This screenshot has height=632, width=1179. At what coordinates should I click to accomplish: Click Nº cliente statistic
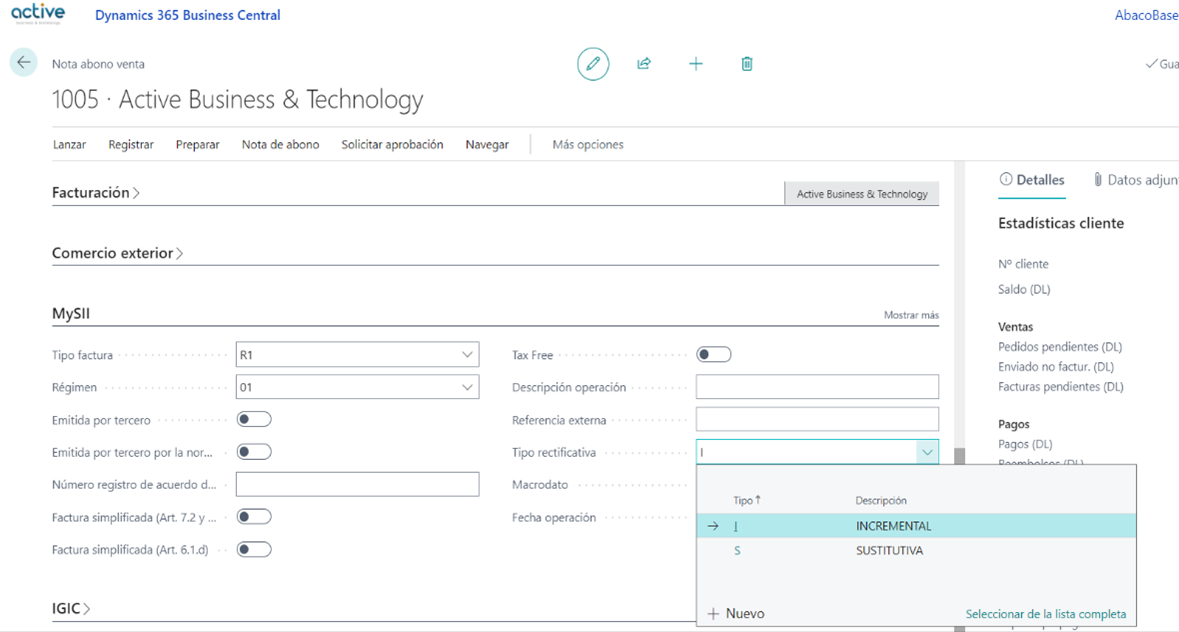tap(1023, 264)
